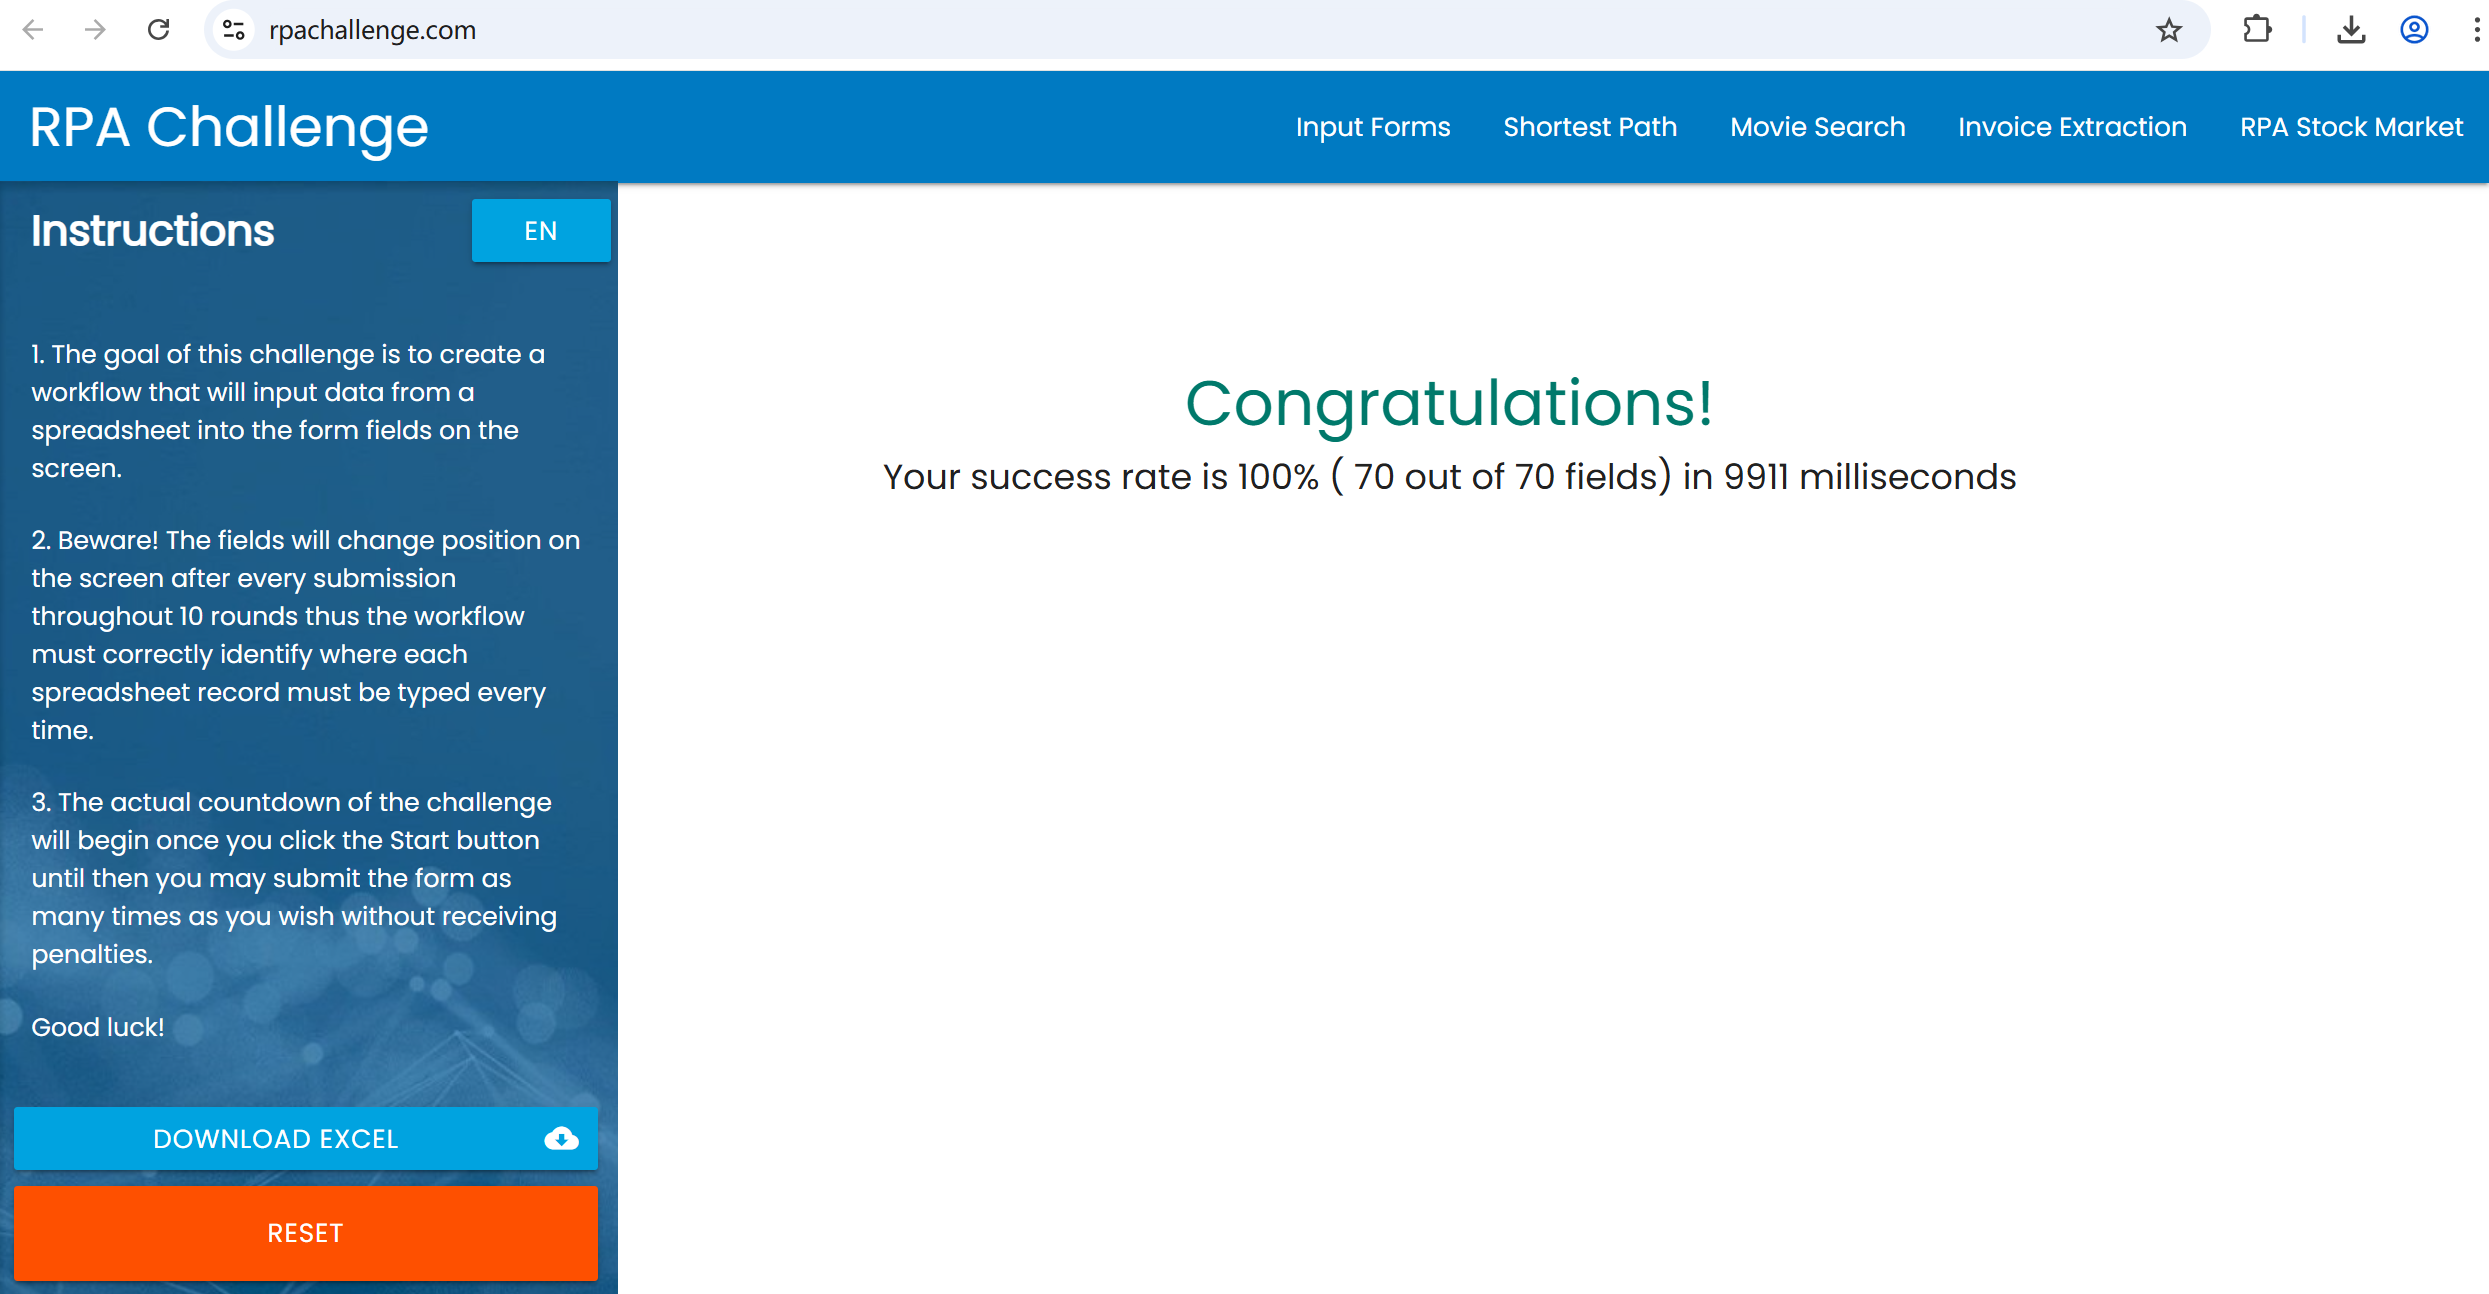The image size is (2489, 1294).
Task: Open the Movie Search challenge
Action: 1817,127
